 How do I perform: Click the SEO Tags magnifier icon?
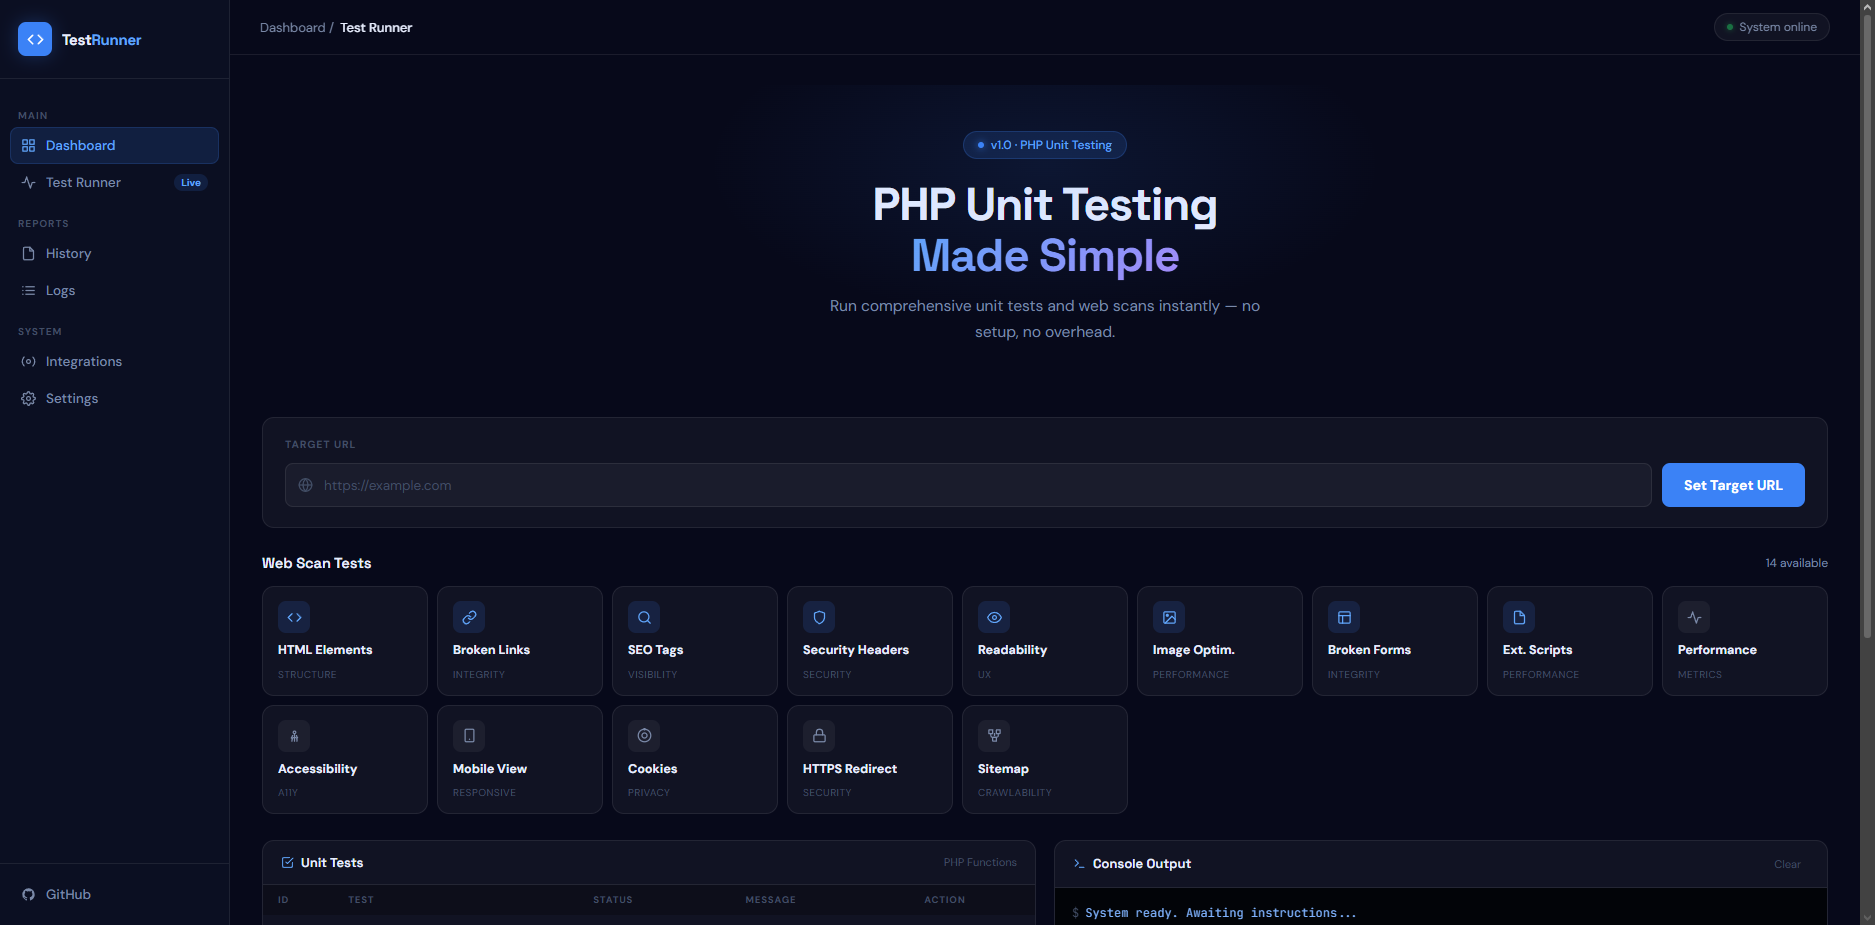click(644, 617)
